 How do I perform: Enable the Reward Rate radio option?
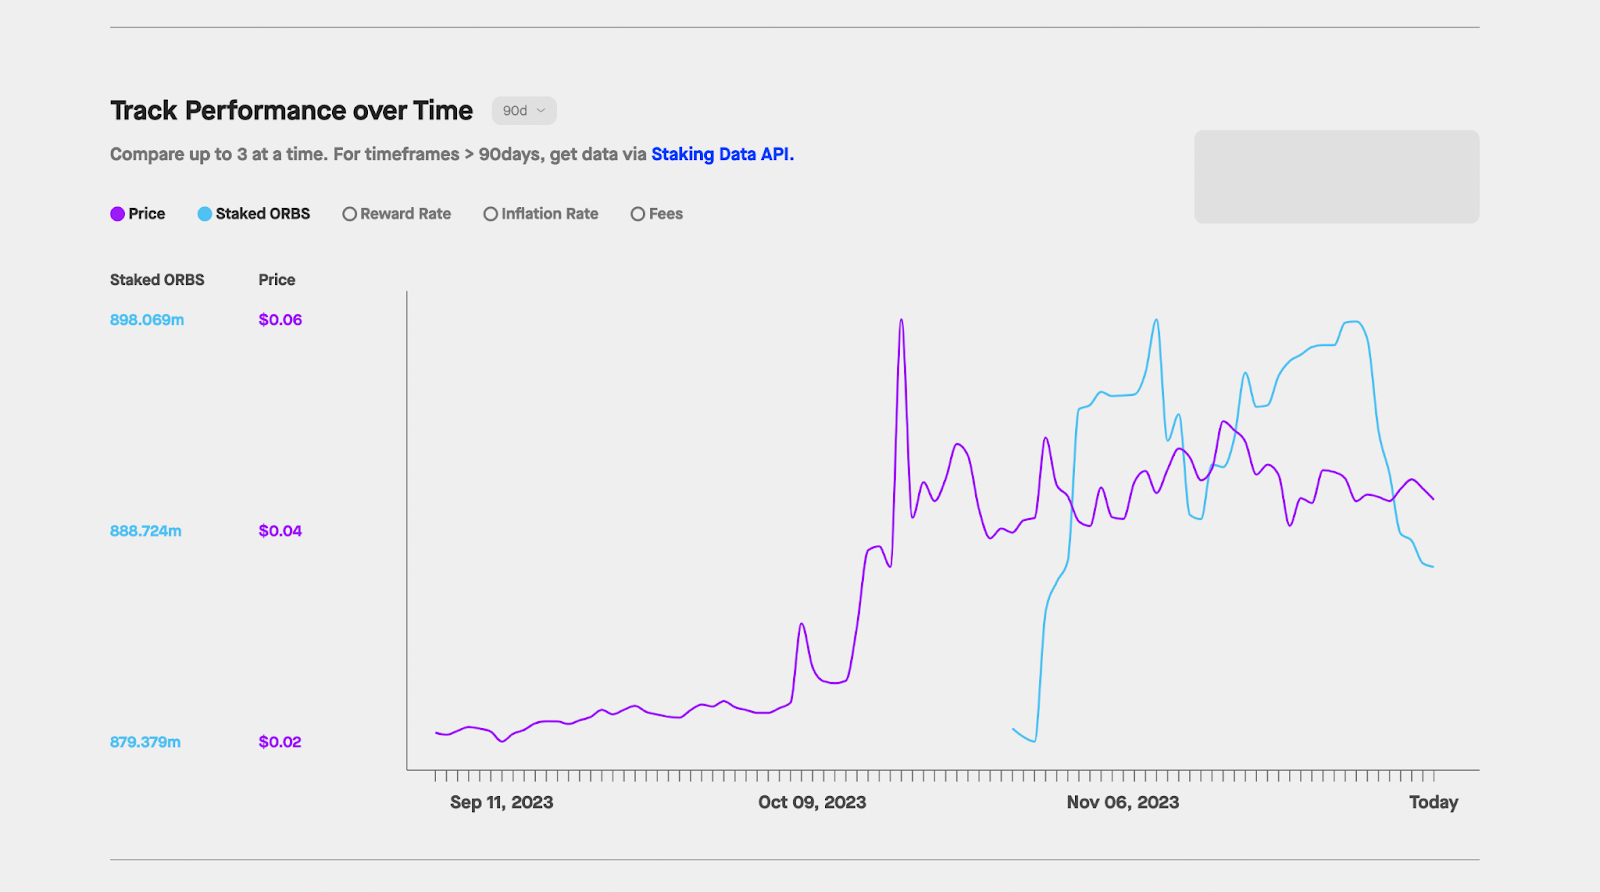click(349, 214)
